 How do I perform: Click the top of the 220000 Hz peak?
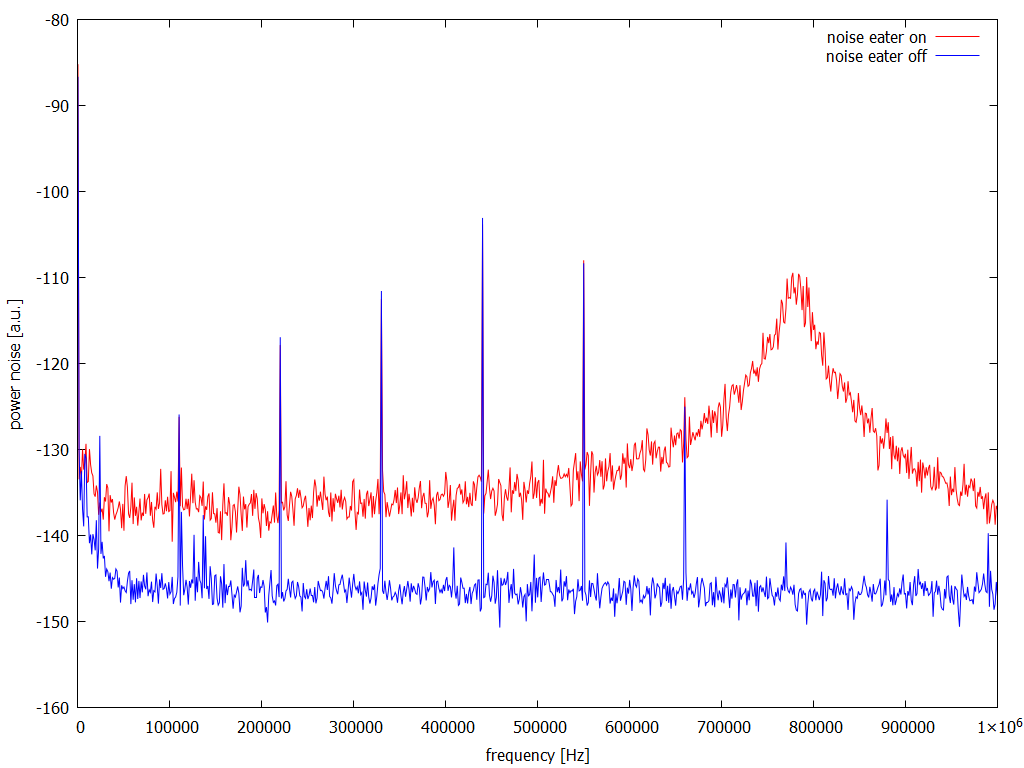pyautogui.click(x=280, y=340)
